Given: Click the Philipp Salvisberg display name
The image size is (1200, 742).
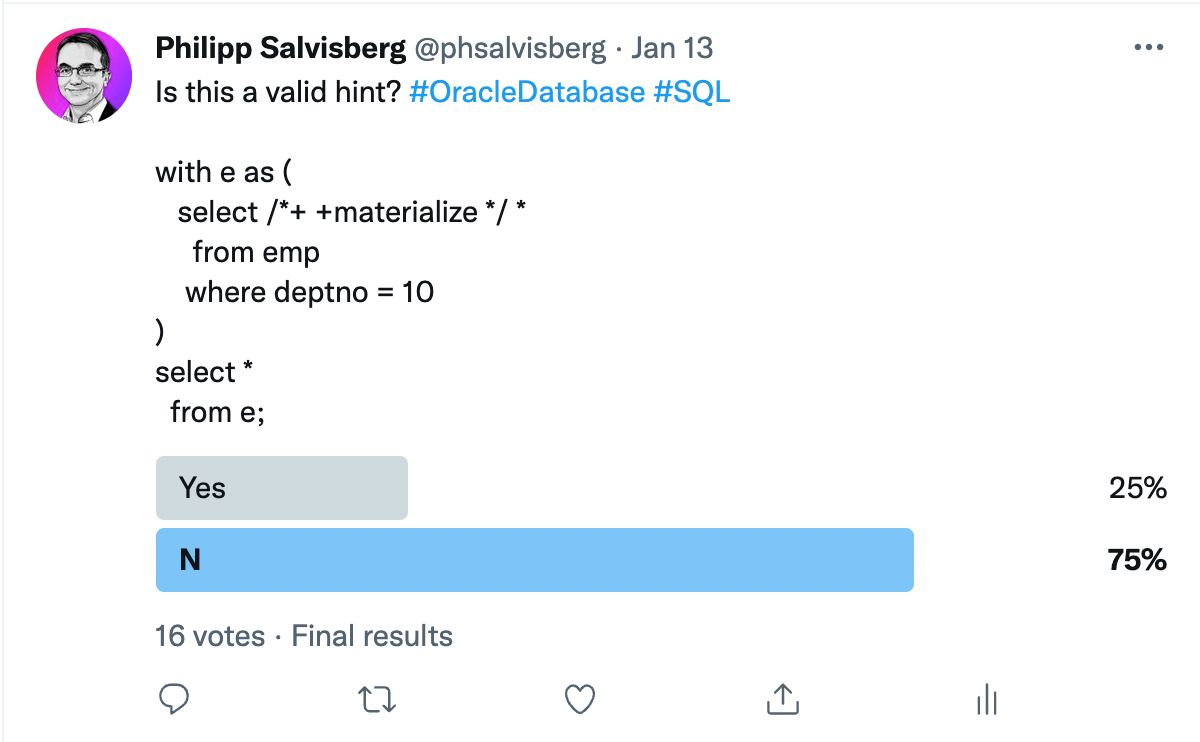Looking at the screenshot, I should (280, 48).
